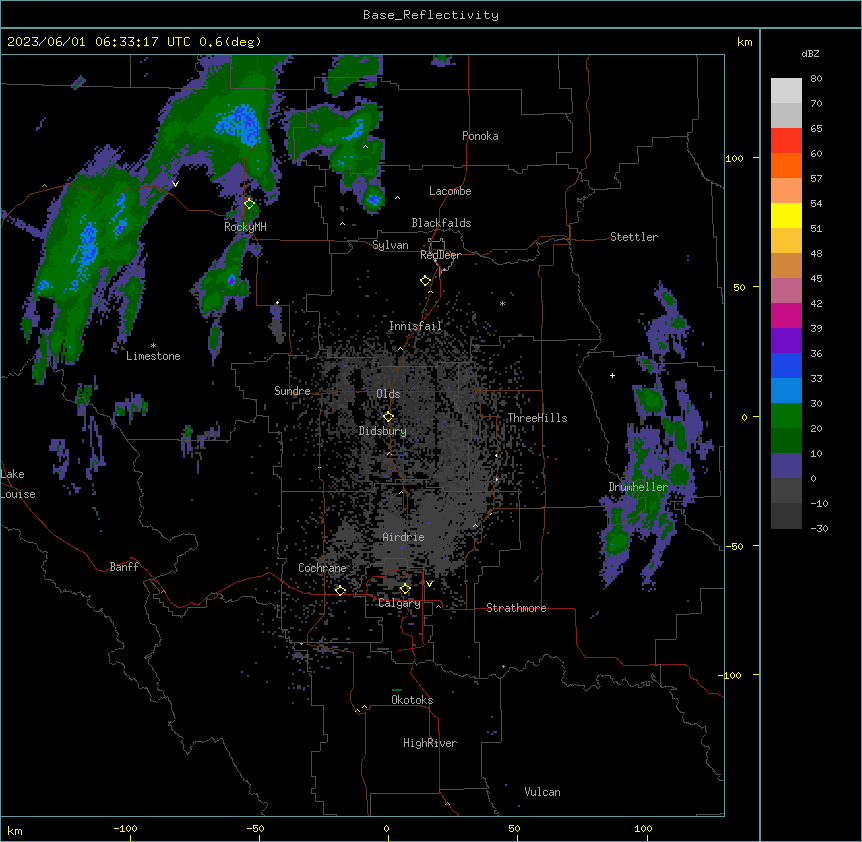Click the Airdrie city label
The height and width of the screenshot is (842, 862).
pos(403,537)
